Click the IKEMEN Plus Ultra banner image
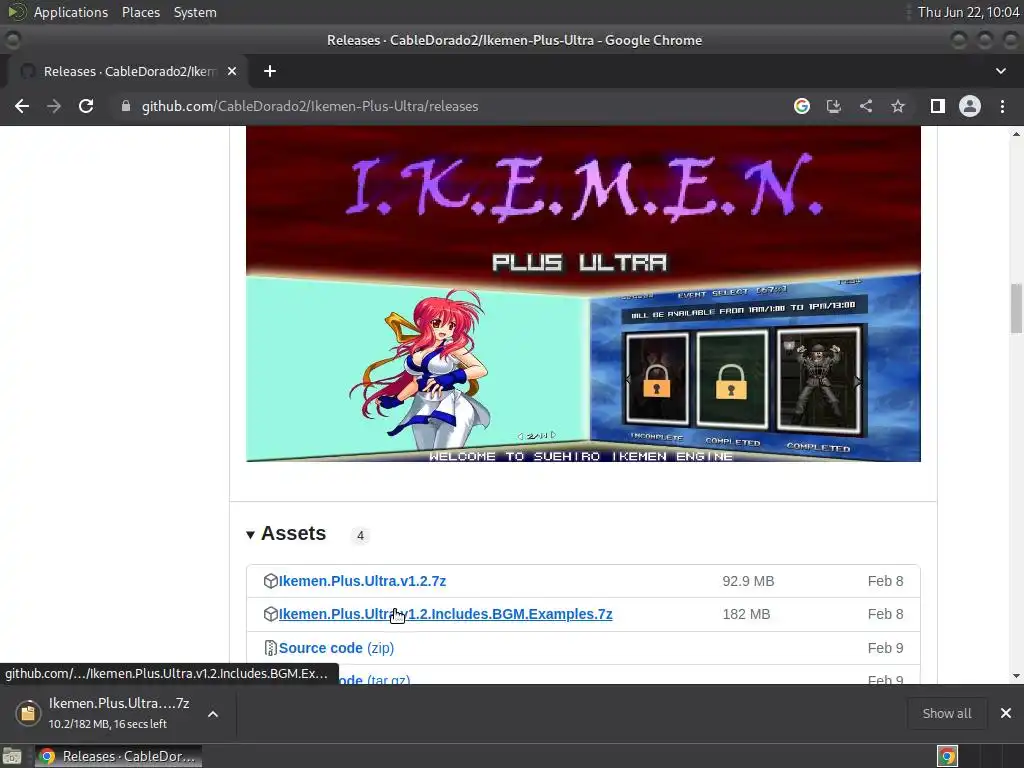 tap(583, 294)
